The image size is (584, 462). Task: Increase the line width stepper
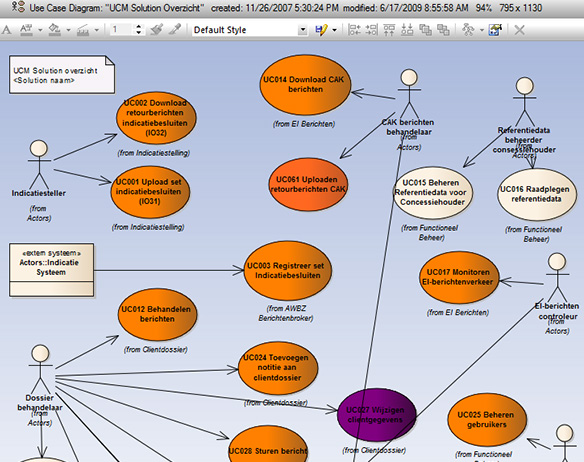tap(139, 27)
